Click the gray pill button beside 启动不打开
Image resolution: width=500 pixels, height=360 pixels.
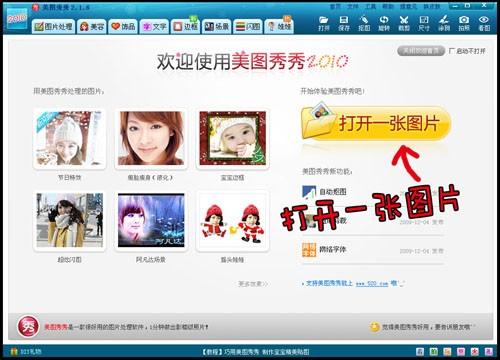coord(421,51)
